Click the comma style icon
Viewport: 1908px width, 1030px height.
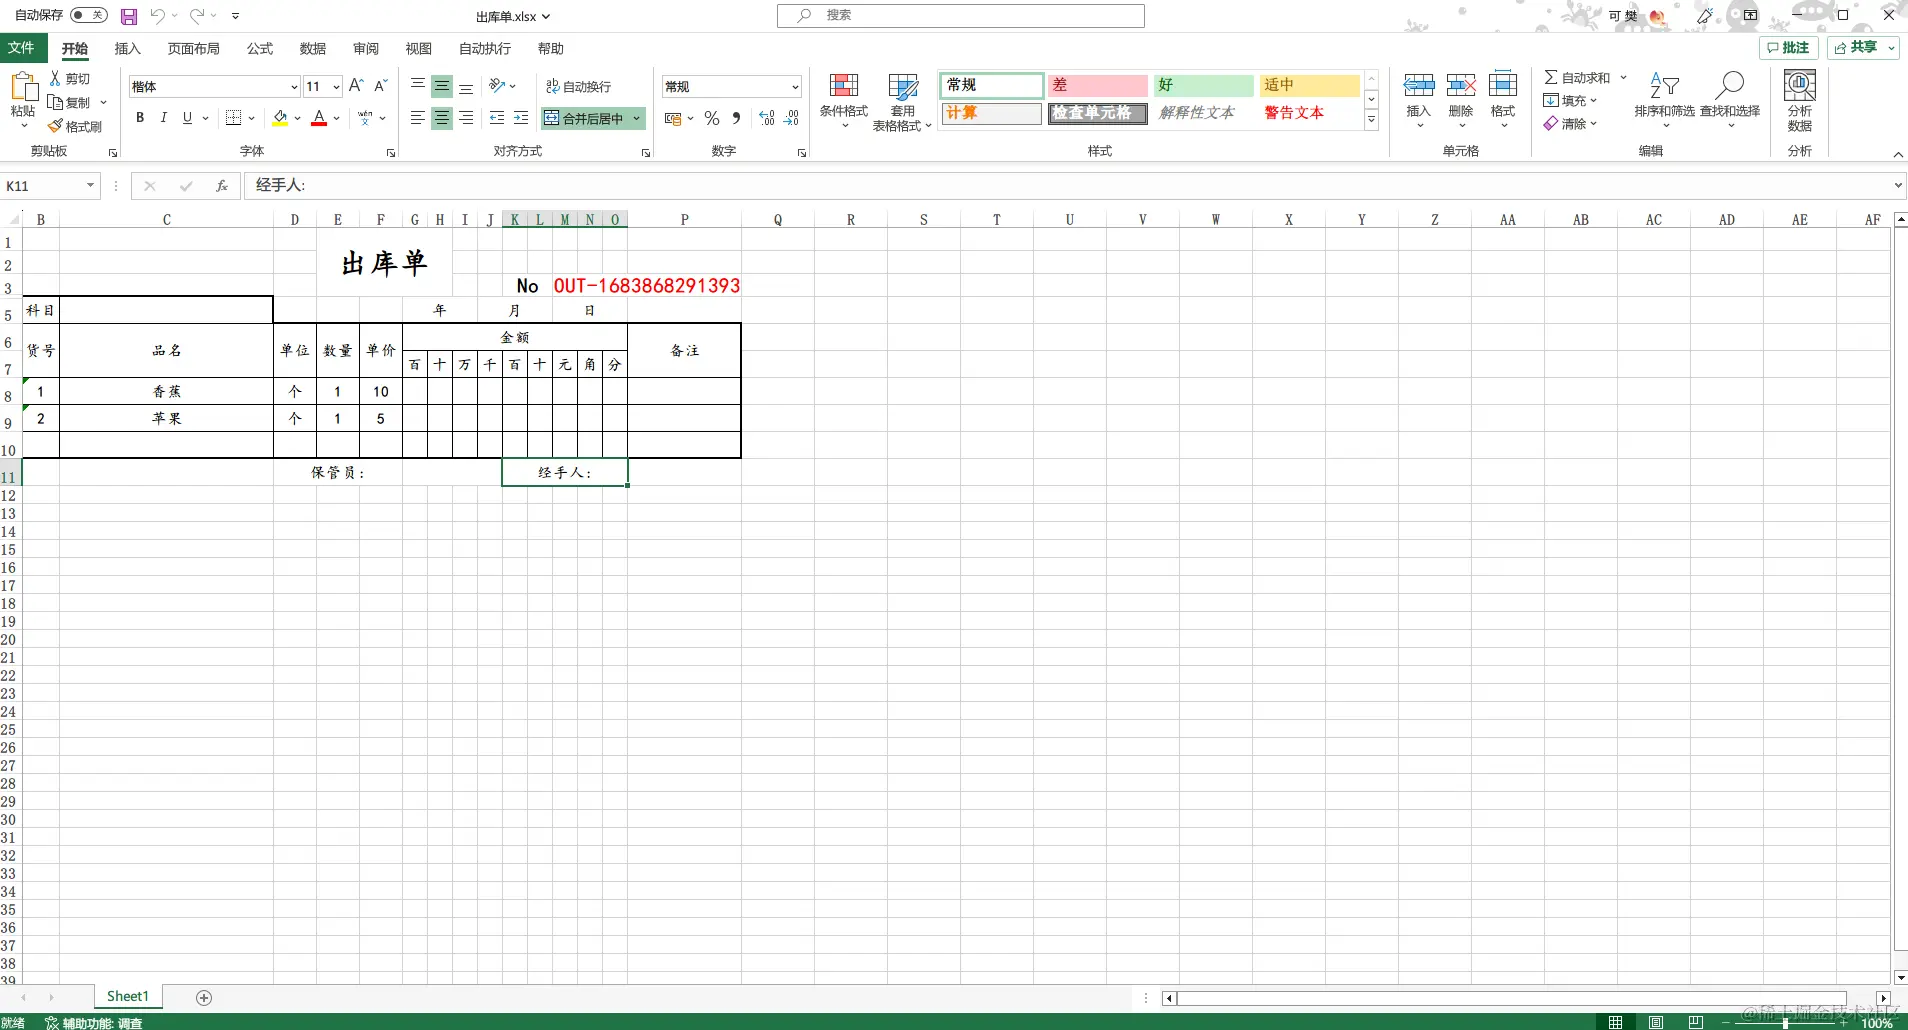[737, 118]
